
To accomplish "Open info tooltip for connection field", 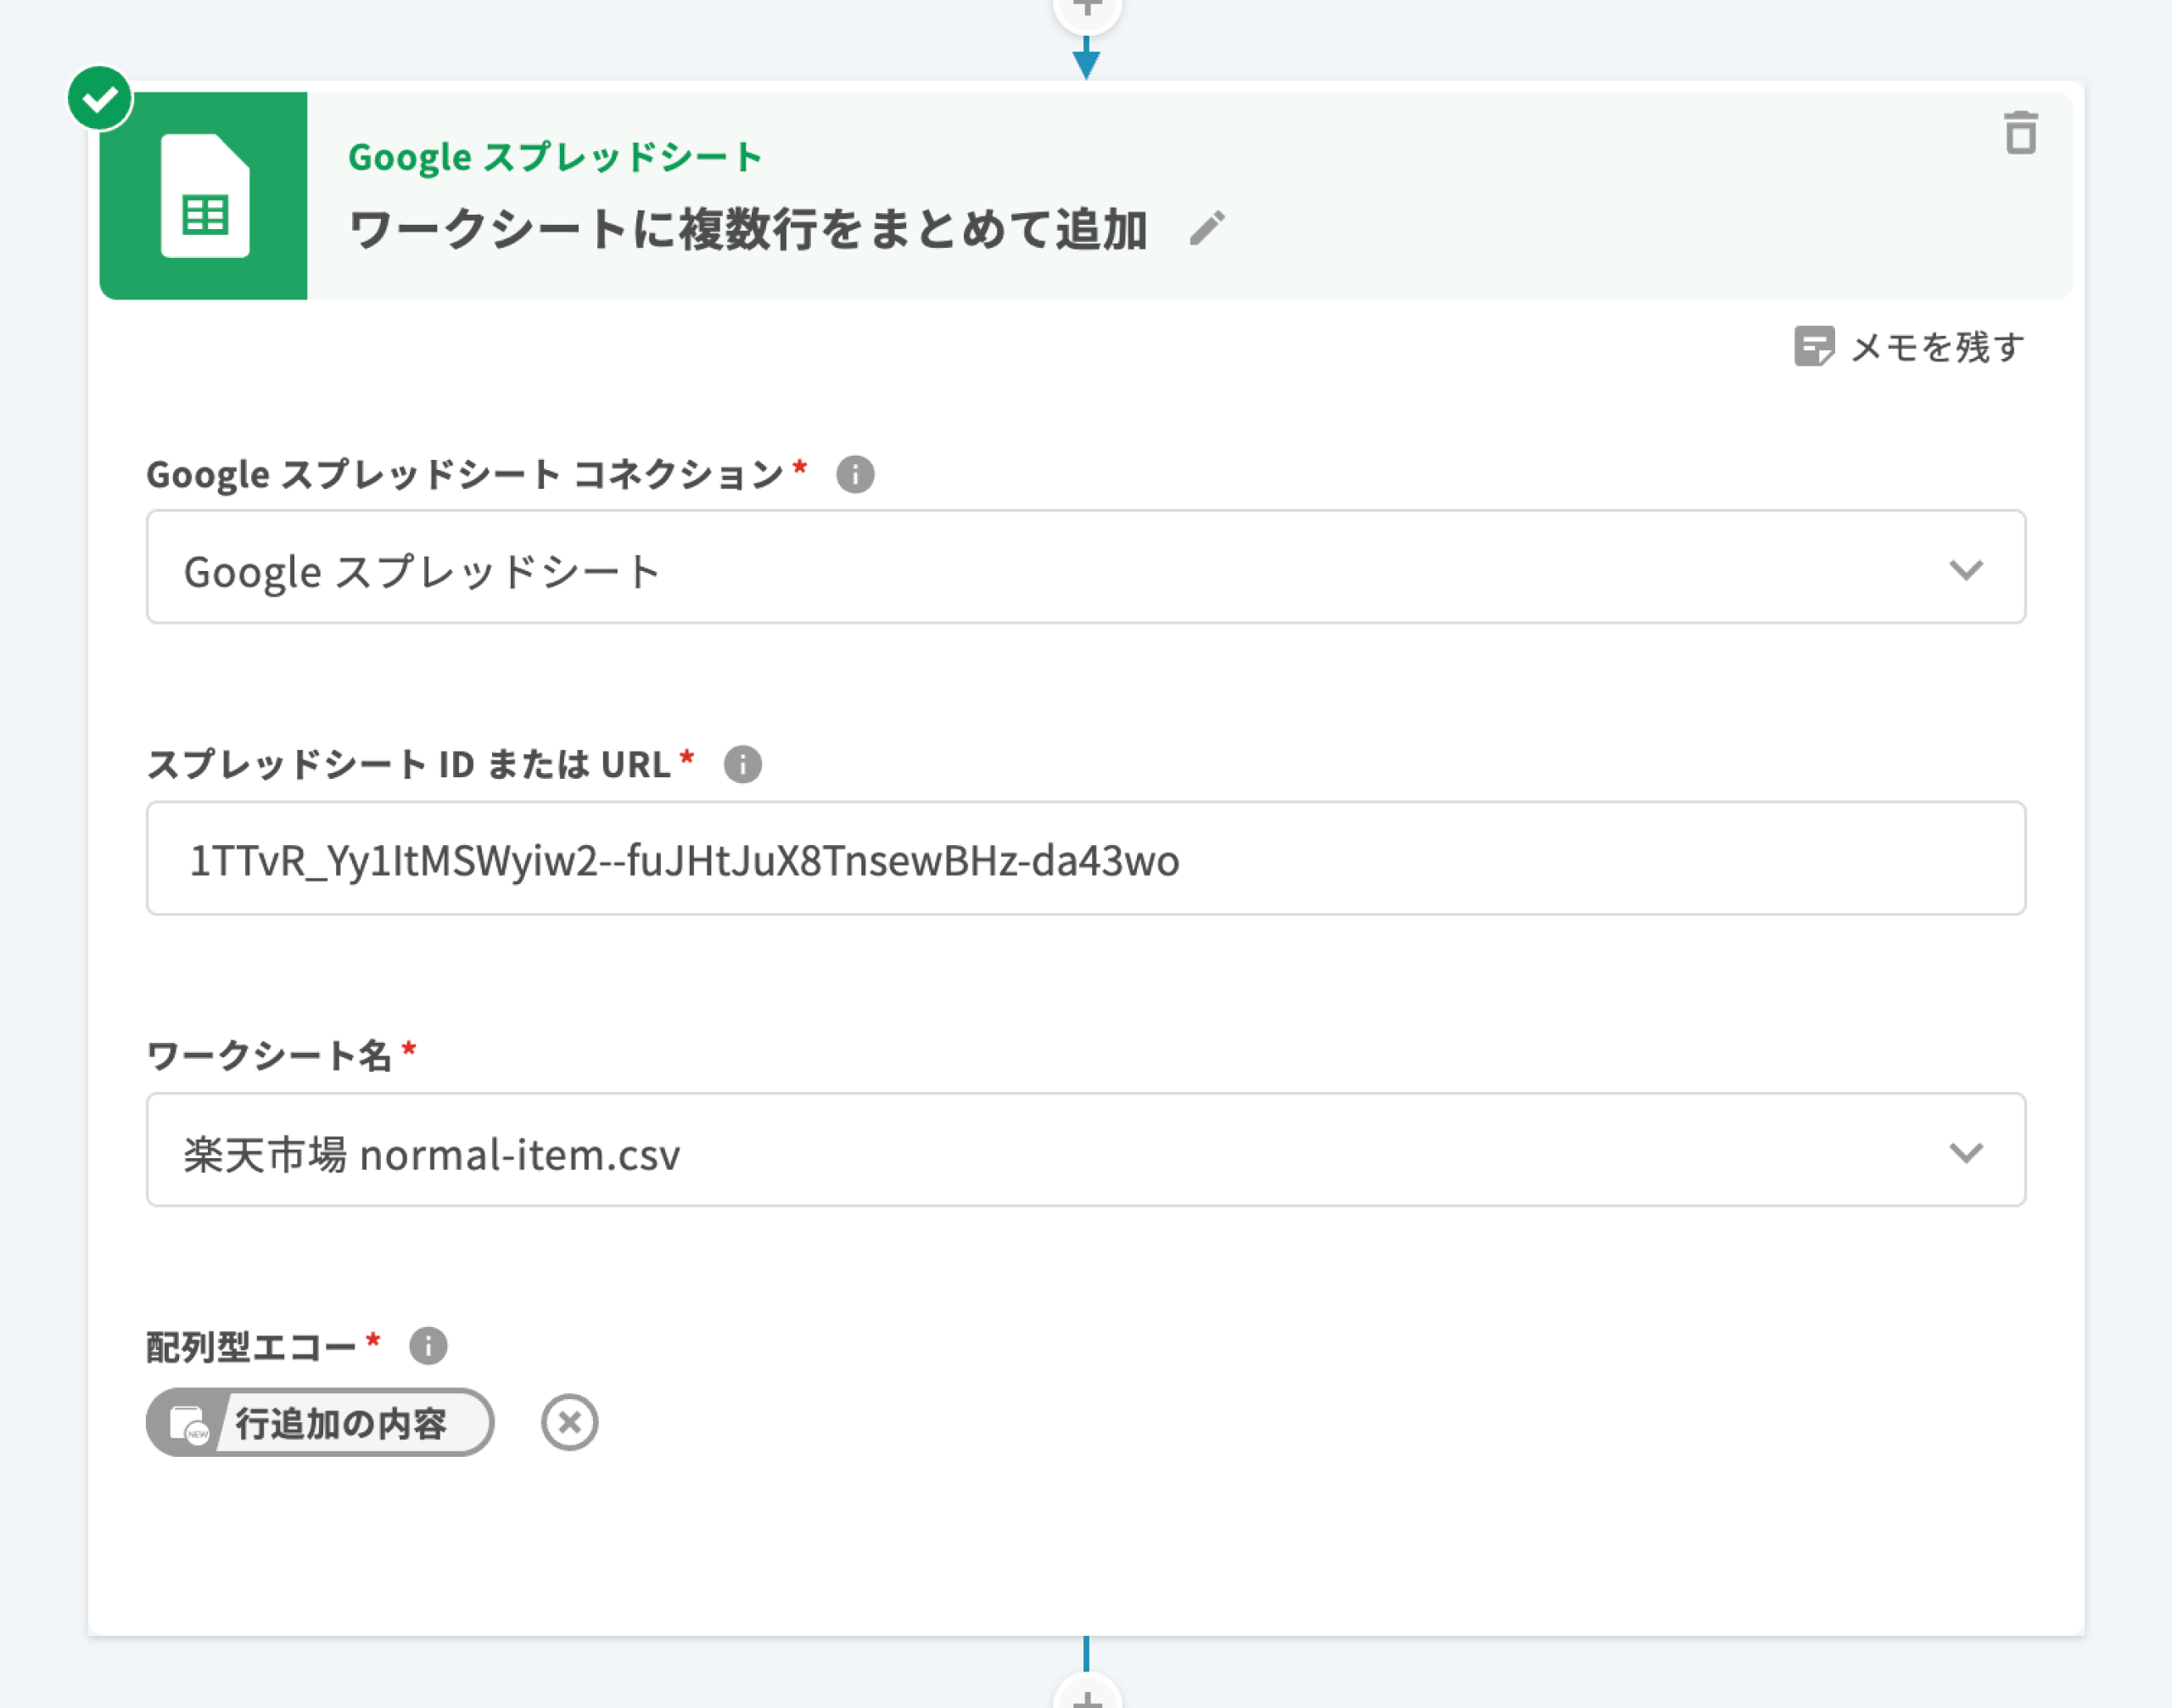I will click(x=855, y=474).
